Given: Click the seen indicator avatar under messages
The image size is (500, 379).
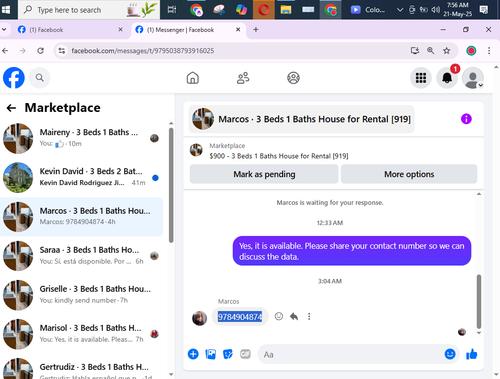Looking at the screenshot, I should tap(462, 332).
